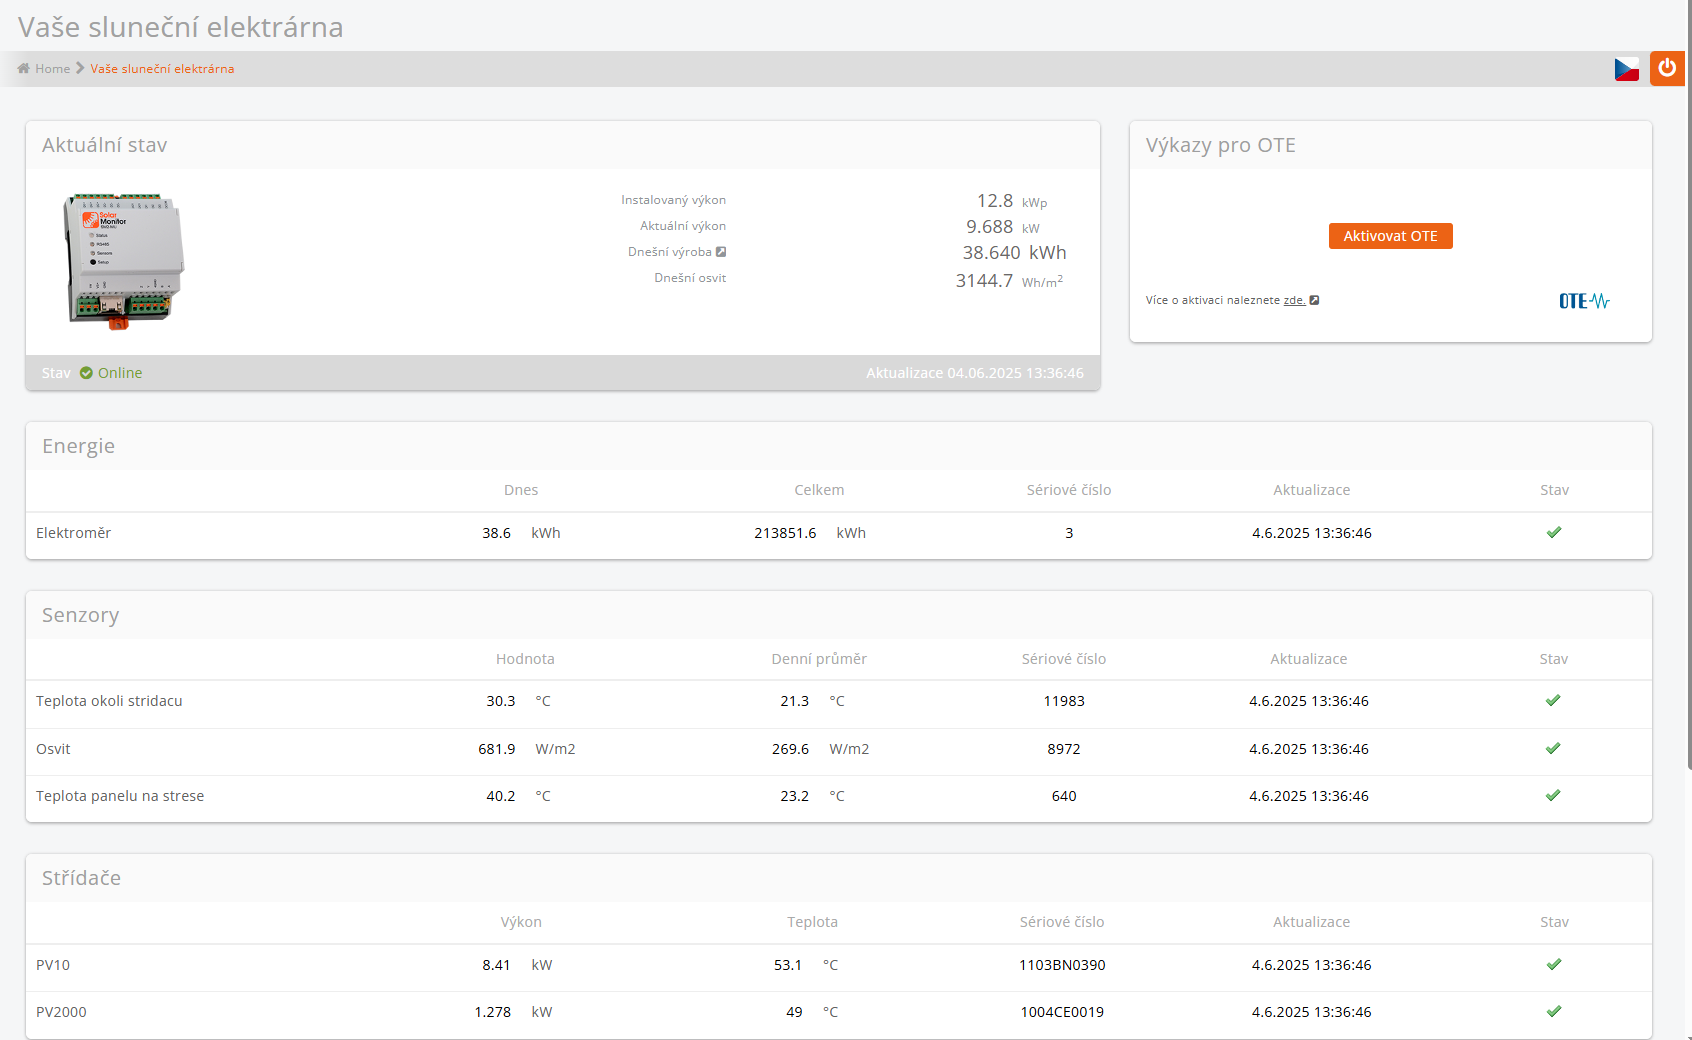The height and width of the screenshot is (1040, 1692).
Task: Click Teplota panelu na strese sensor row
Action: [120, 796]
